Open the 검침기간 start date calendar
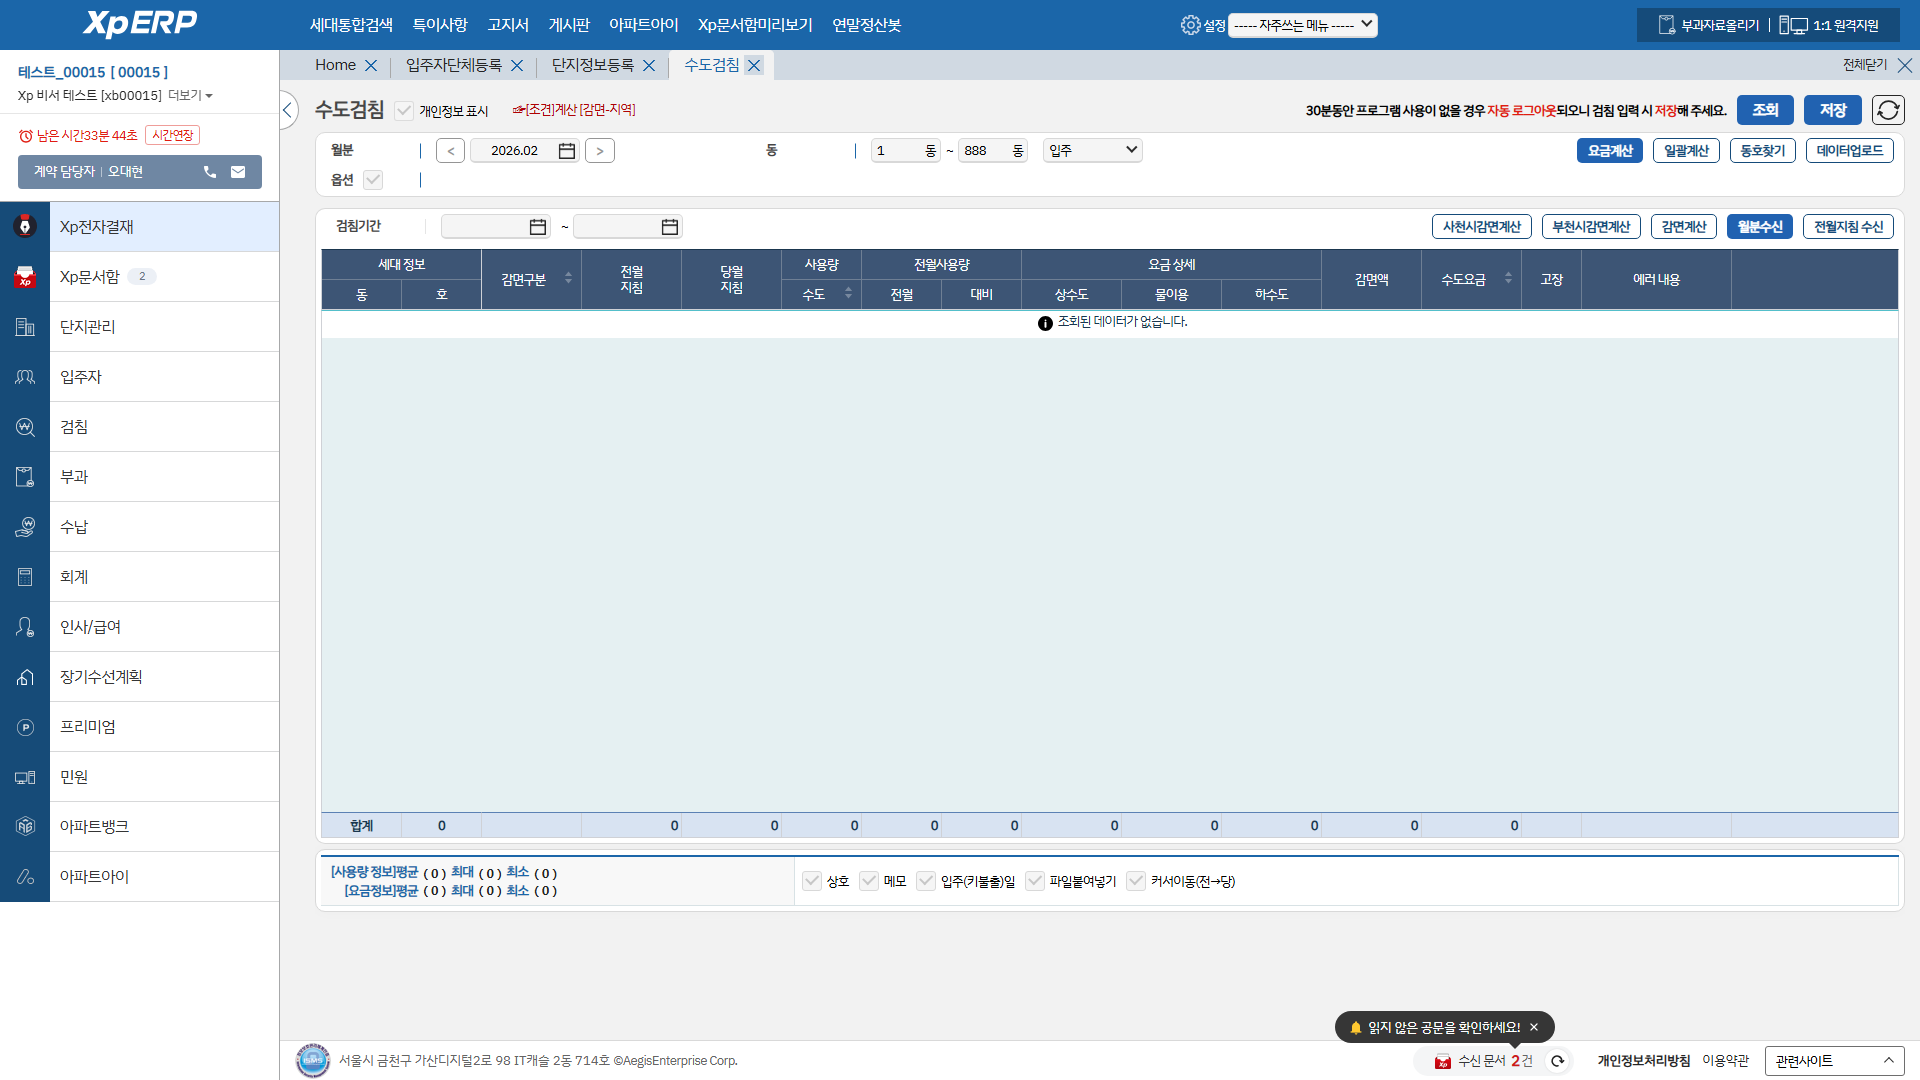Viewport: 1920px width, 1080px height. click(537, 227)
